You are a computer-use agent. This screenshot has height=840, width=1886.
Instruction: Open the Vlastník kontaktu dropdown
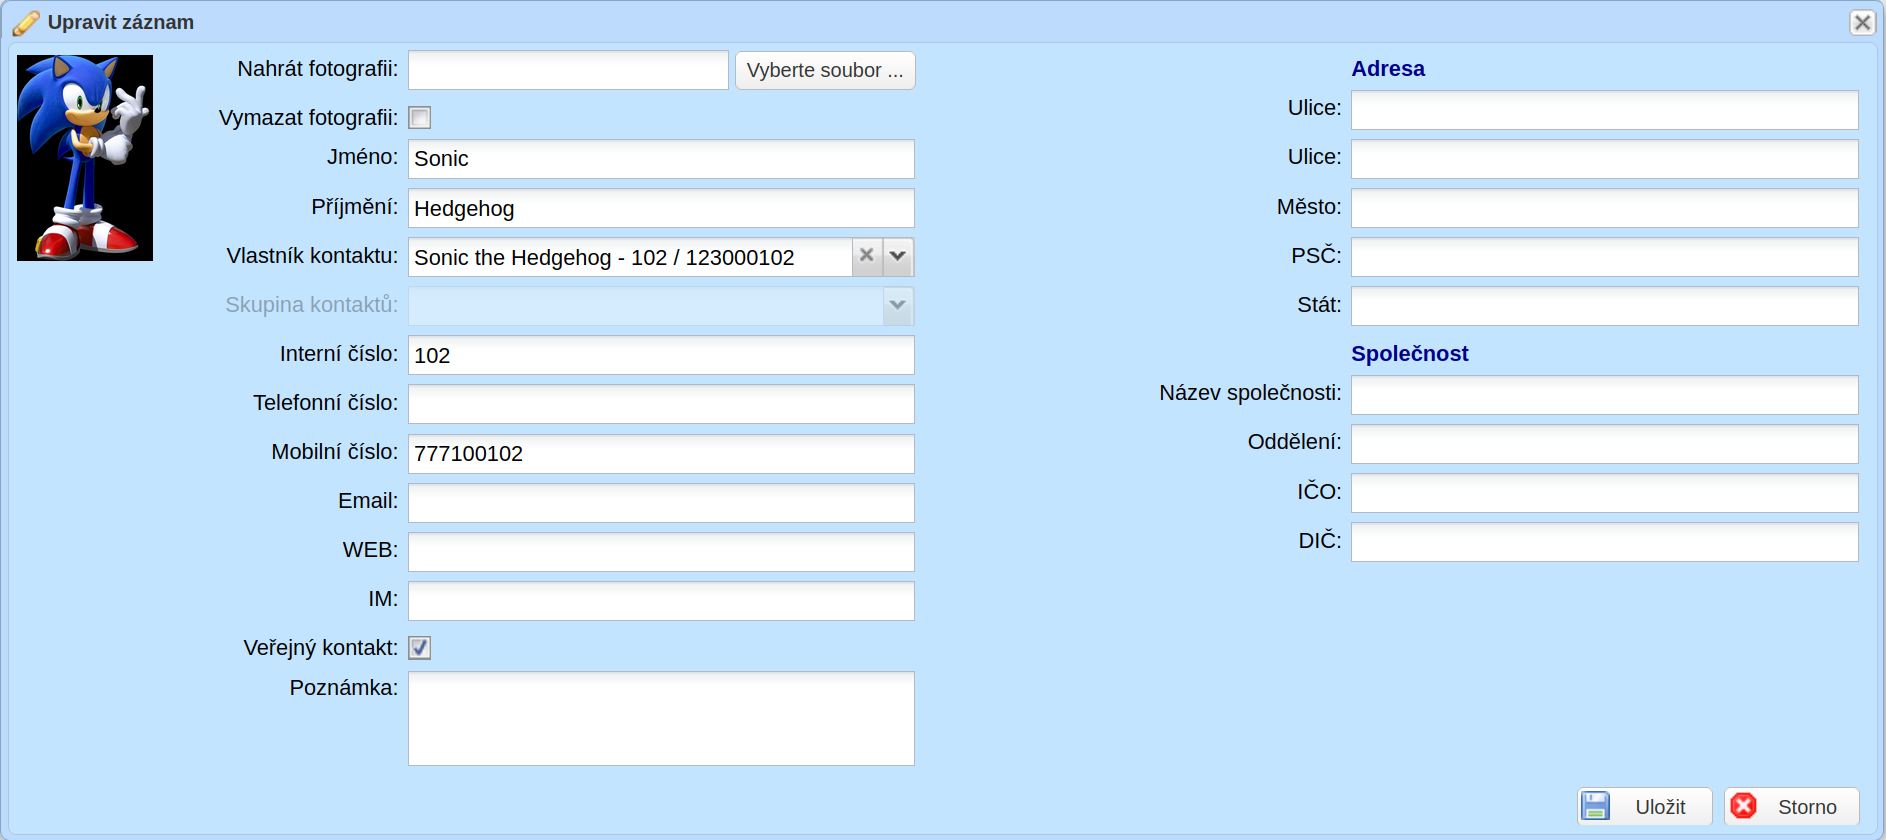pyautogui.click(x=898, y=256)
